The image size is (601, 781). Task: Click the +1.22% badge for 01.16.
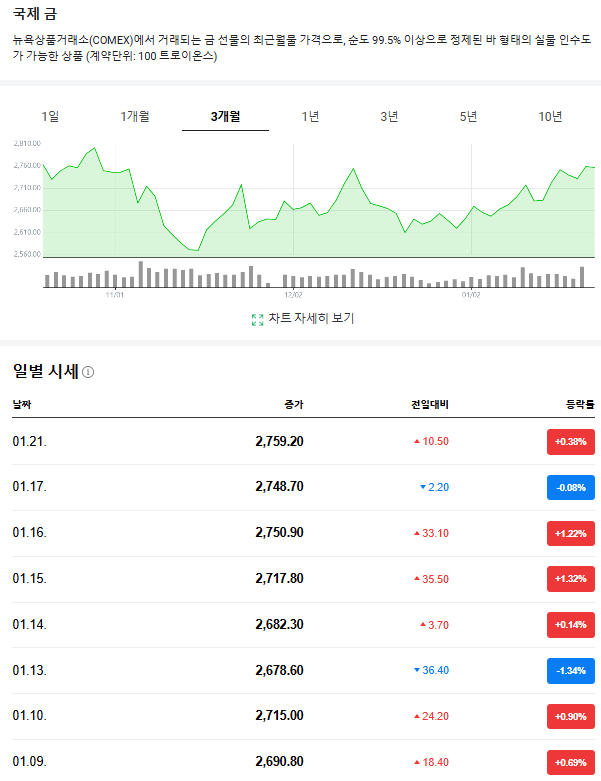coord(571,533)
